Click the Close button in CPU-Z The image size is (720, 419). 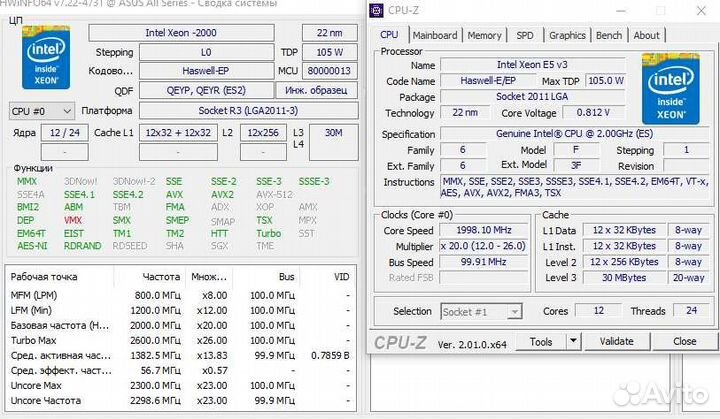tap(684, 341)
